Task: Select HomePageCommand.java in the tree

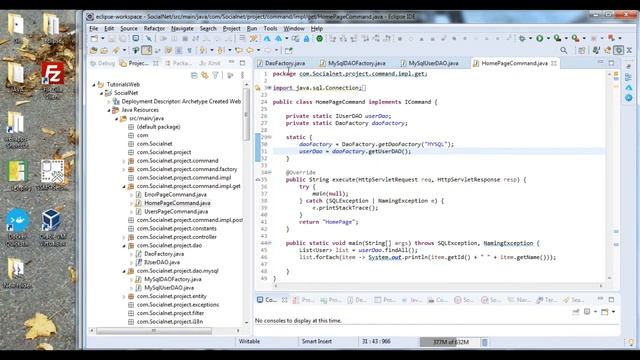Action: click(x=177, y=203)
